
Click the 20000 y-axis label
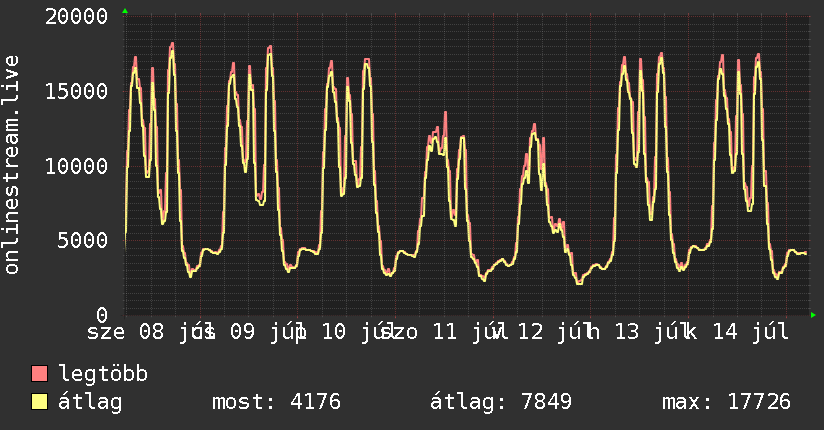77,16
